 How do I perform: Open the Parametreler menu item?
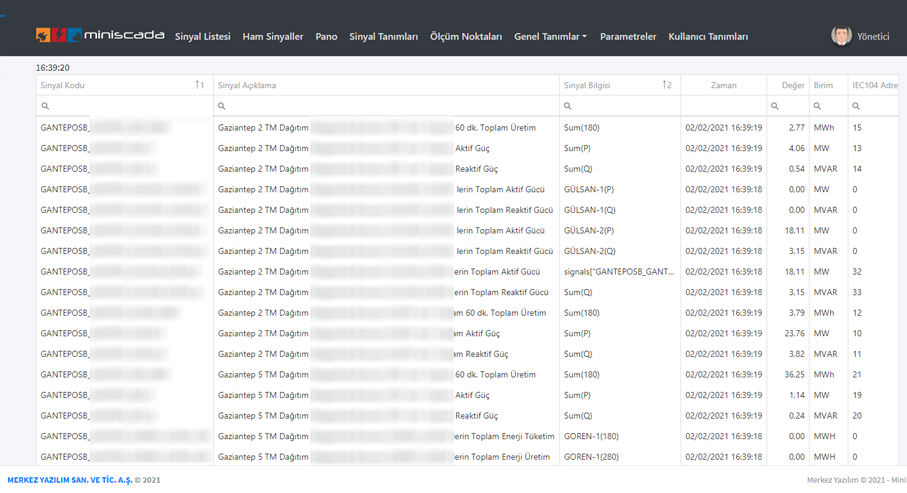click(628, 37)
